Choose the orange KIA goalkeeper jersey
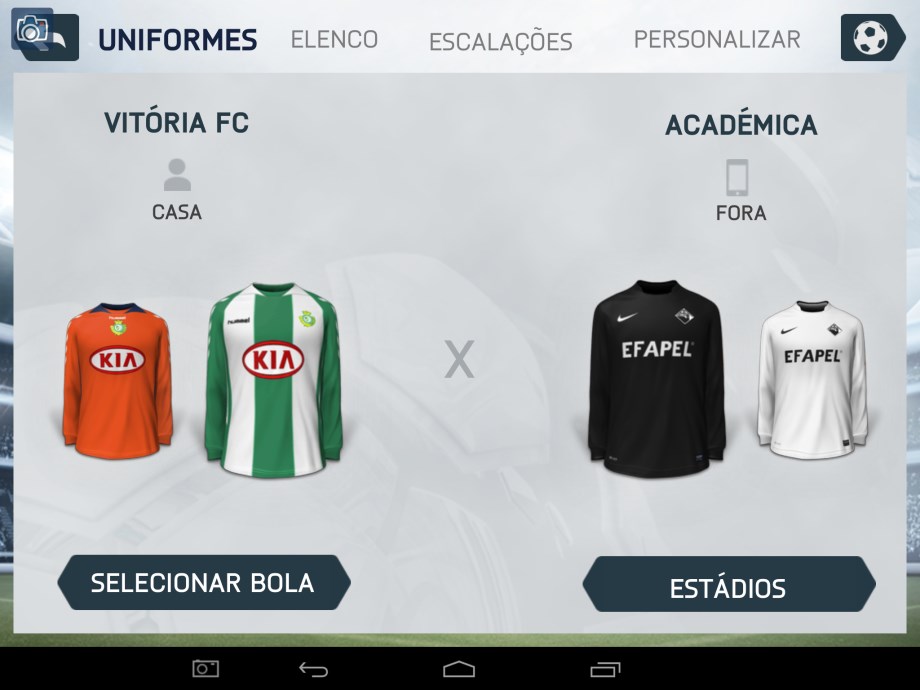The image size is (920, 690). [117, 380]
